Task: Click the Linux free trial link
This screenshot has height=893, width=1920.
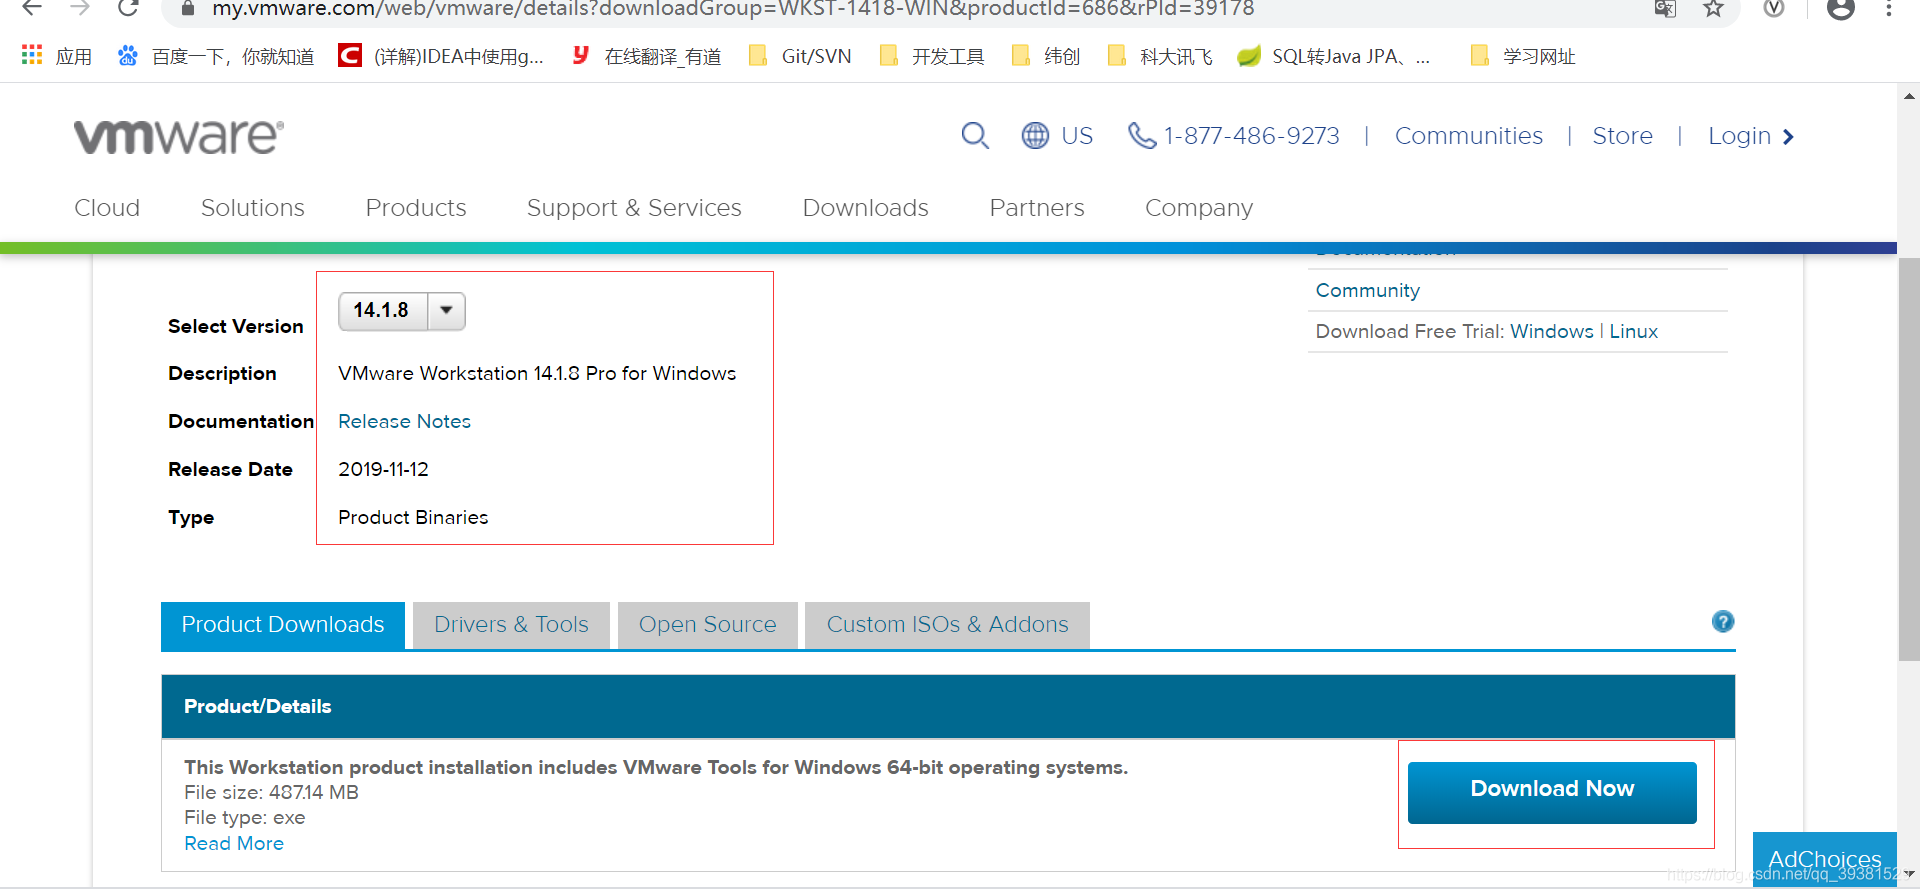Action: click(x=1633, y=332)
